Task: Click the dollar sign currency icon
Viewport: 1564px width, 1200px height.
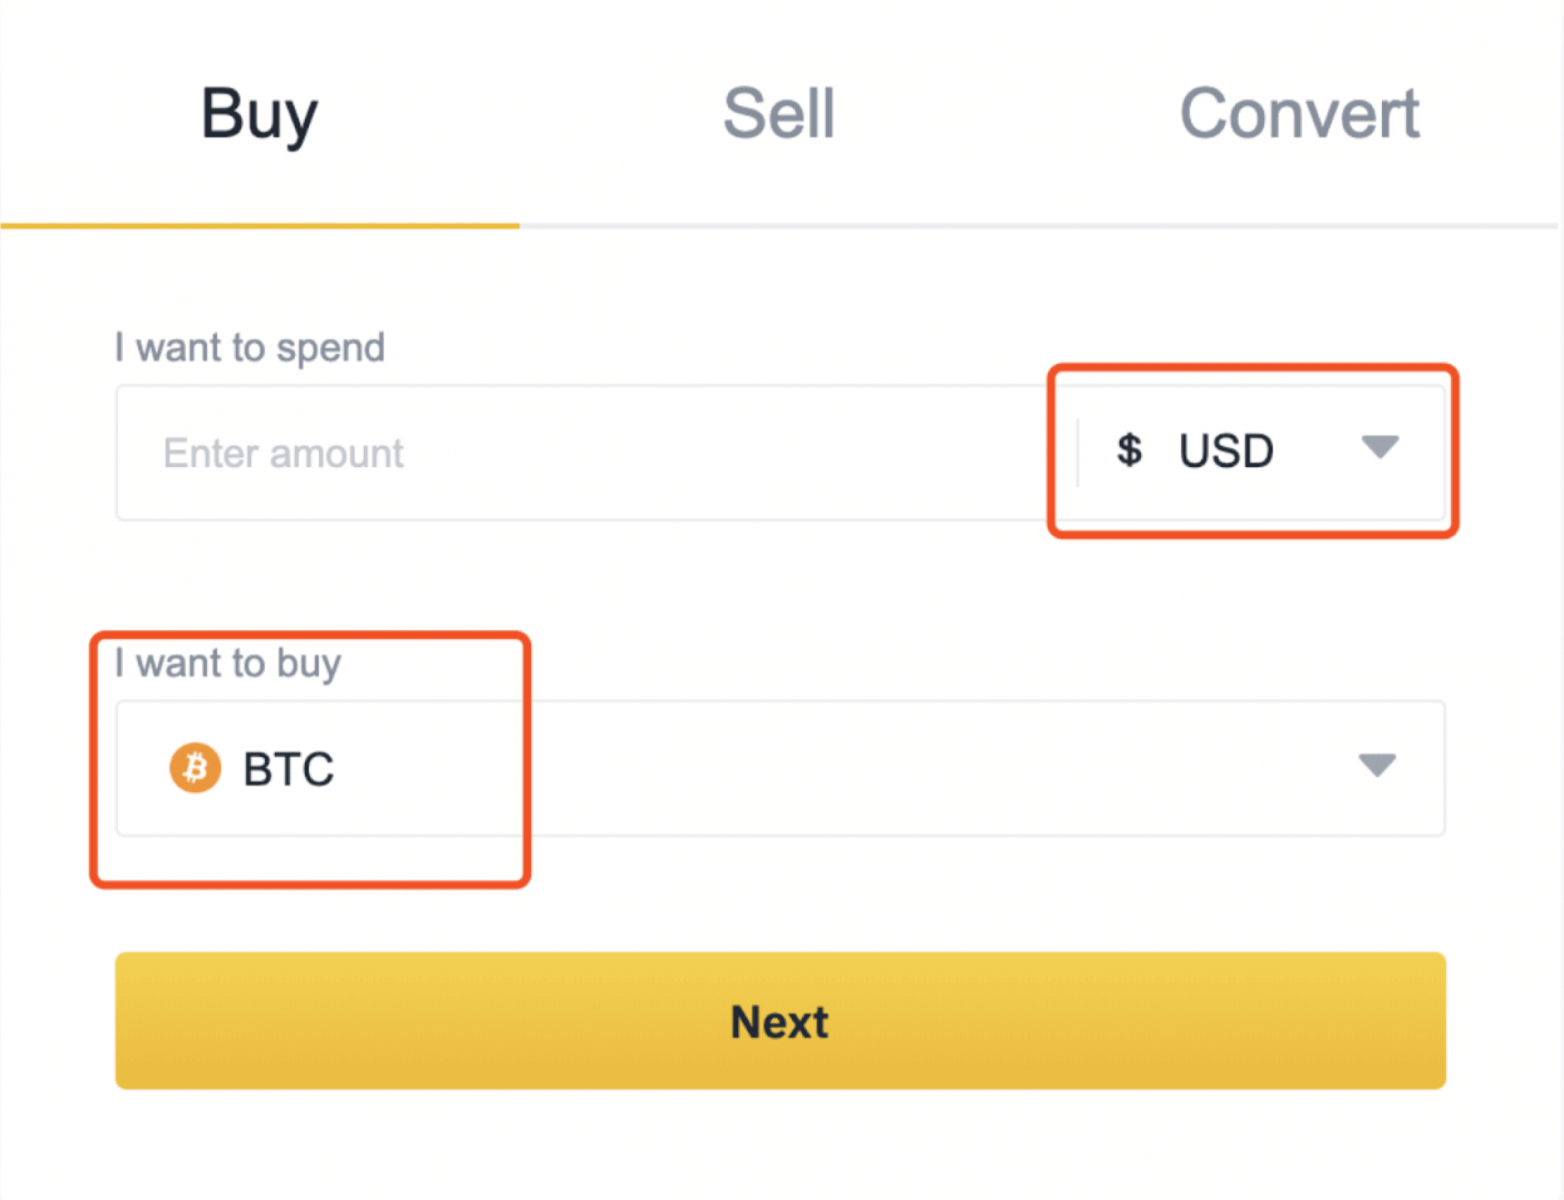Action: [x=1129, y=450]
